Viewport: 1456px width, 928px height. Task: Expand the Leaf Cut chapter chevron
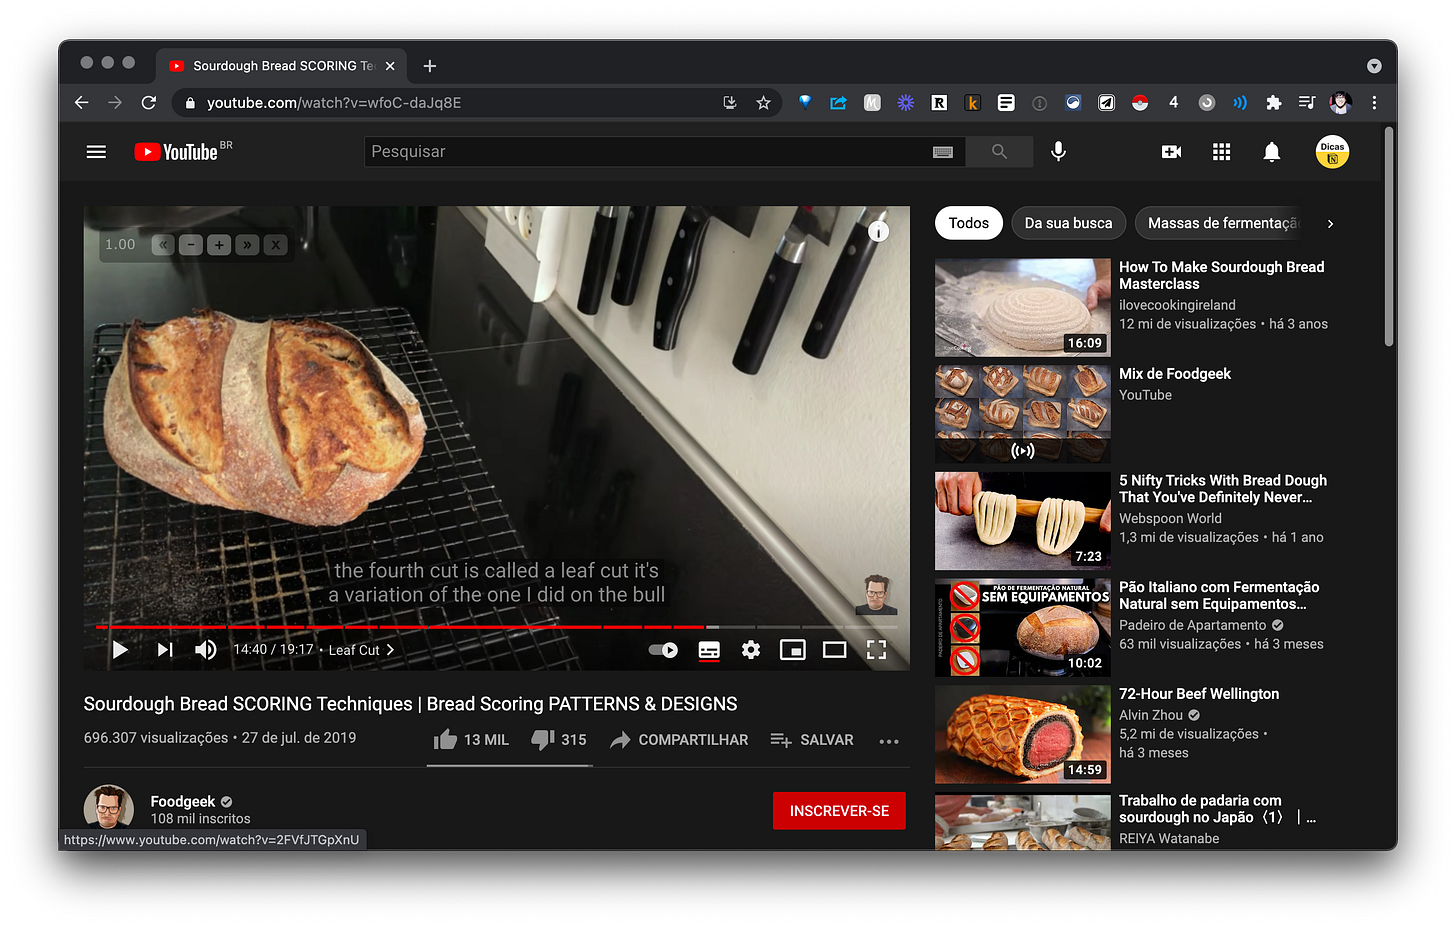390,650
